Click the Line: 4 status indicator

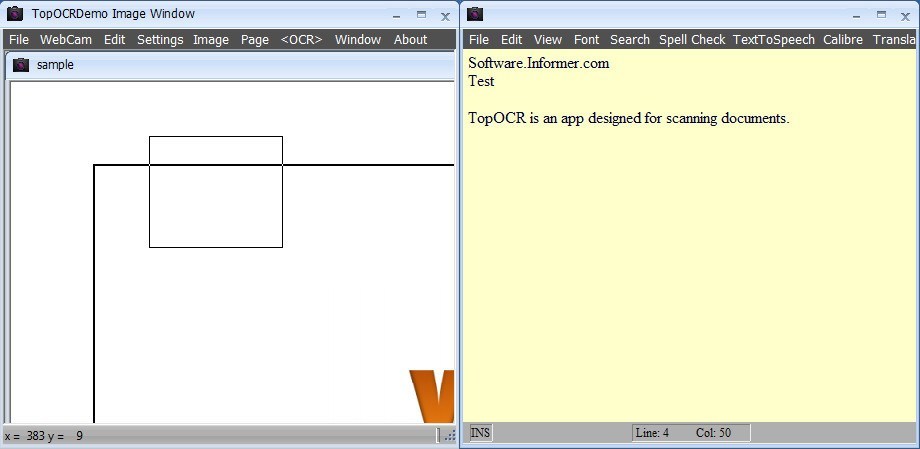click(652, 433)
